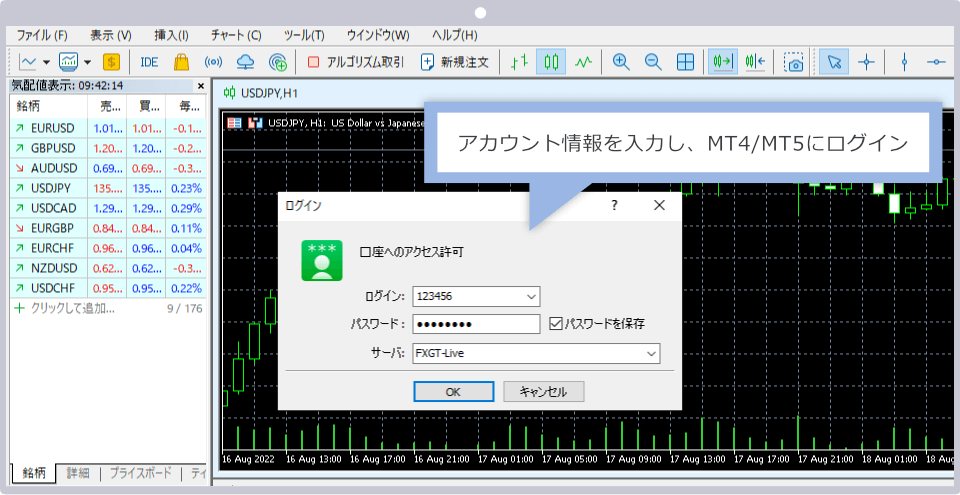Zoom in on the chart
The image size is (960, 495).
pyautogui.click(x=621, y=62)
